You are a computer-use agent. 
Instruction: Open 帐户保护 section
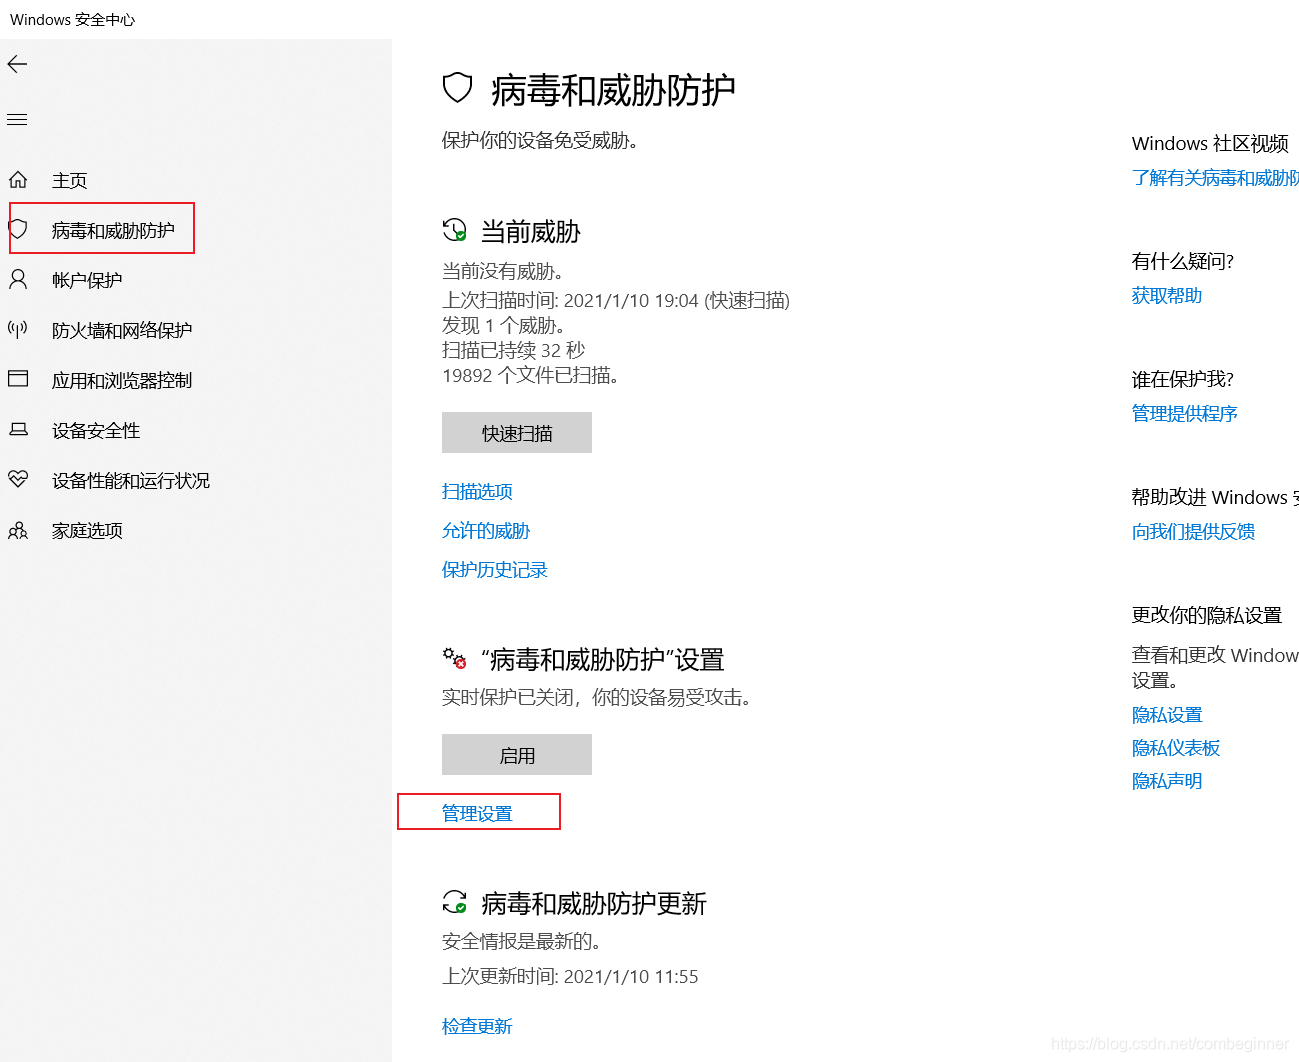coord(87,280)
